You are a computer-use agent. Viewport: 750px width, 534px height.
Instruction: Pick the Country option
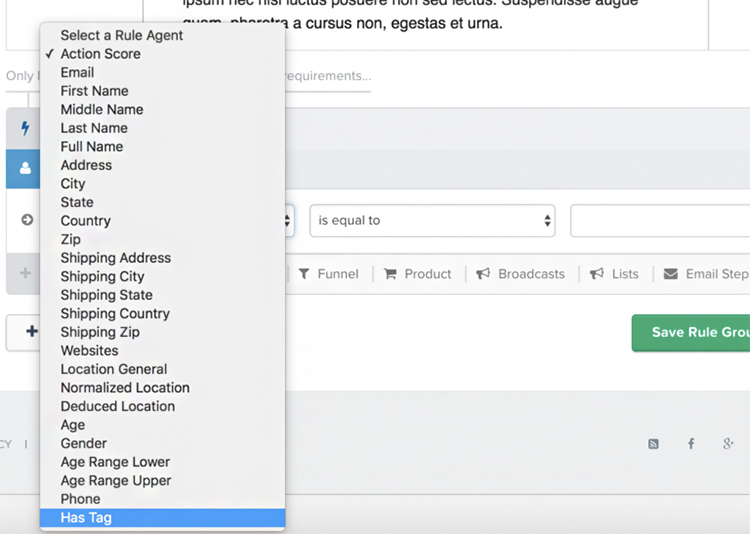(x=163, y=221)
